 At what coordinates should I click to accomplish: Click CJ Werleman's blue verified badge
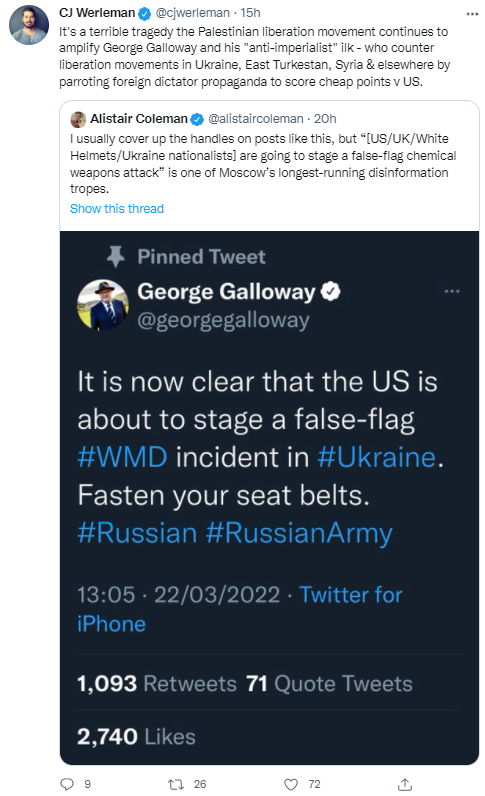[145, 13]
